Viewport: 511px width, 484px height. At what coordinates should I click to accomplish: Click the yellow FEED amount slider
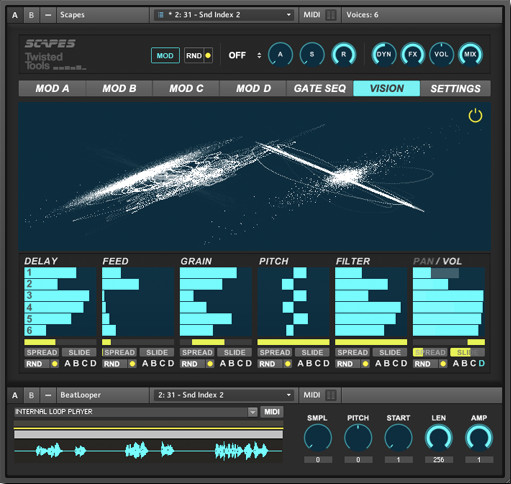pyautogui.click(x=138, y=342)
